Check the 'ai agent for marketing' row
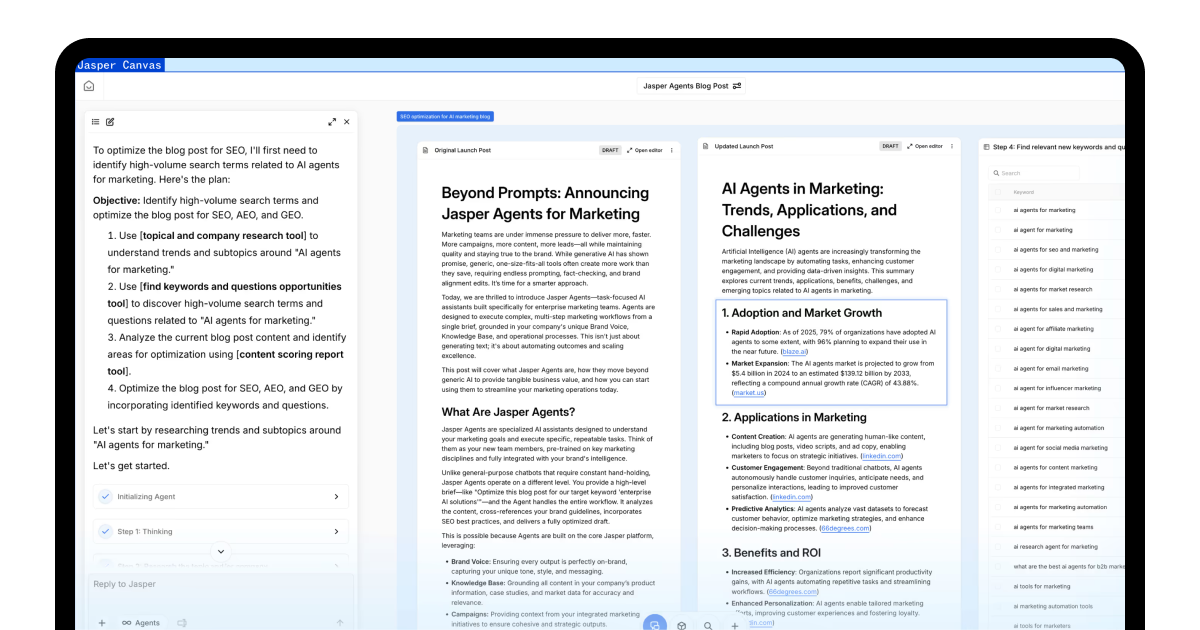The height and width of the screenshot is (630, 1200). [997, 230]
